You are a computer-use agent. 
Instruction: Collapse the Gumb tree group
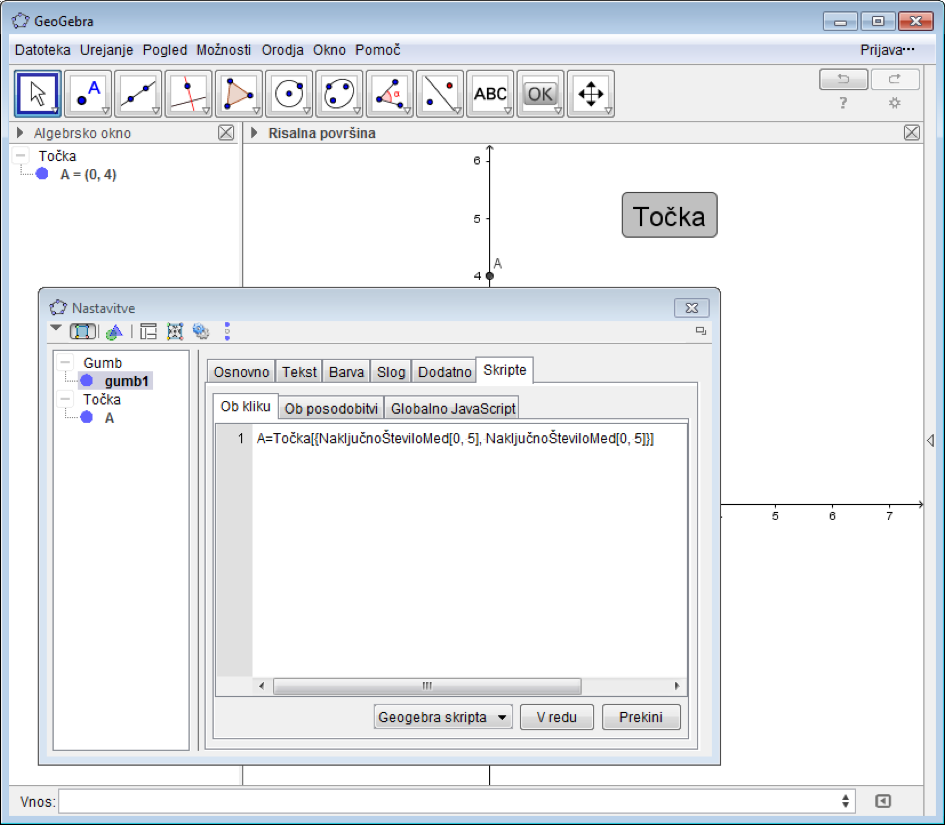click(65, 363)
